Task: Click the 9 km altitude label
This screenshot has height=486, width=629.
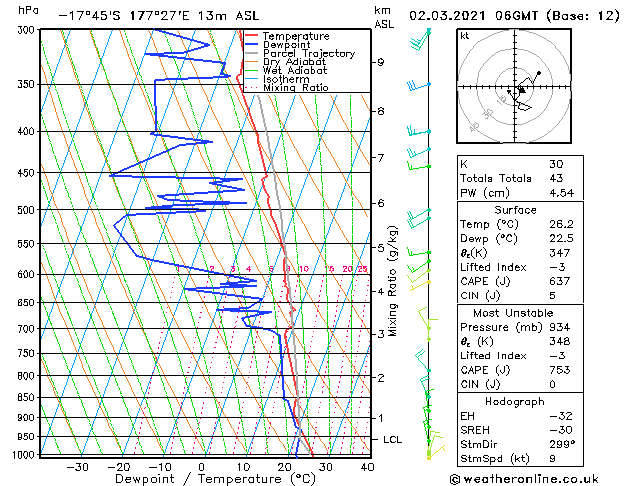Action: (380, 62)
